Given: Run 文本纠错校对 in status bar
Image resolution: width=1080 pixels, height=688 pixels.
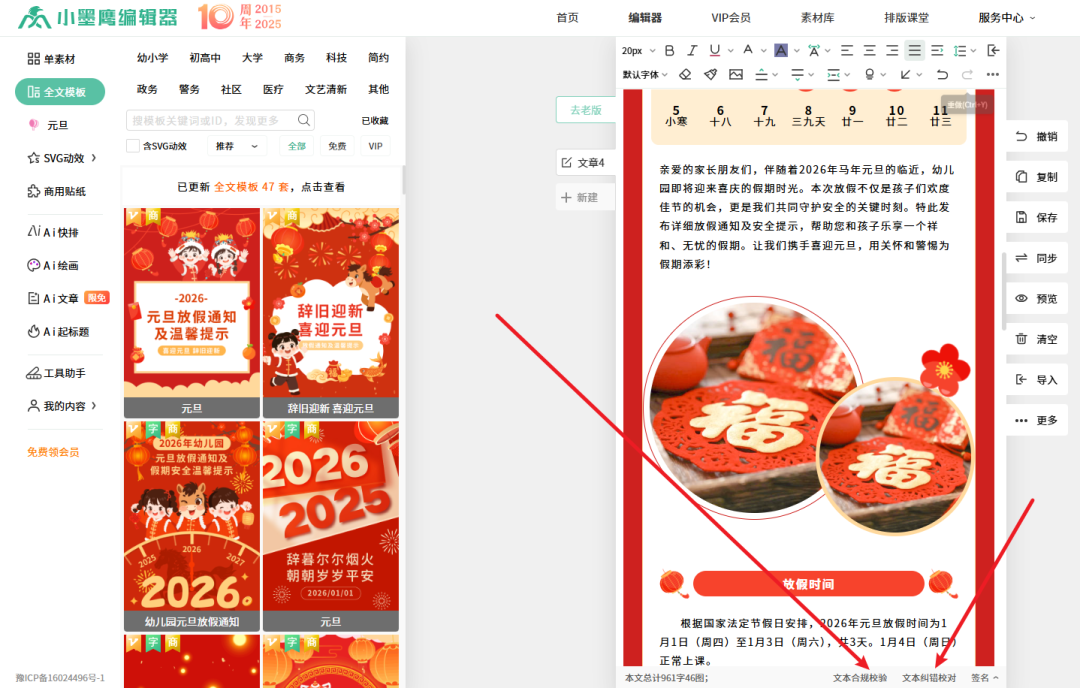Looking at the screenshot, I should click(x=929, y=678).
